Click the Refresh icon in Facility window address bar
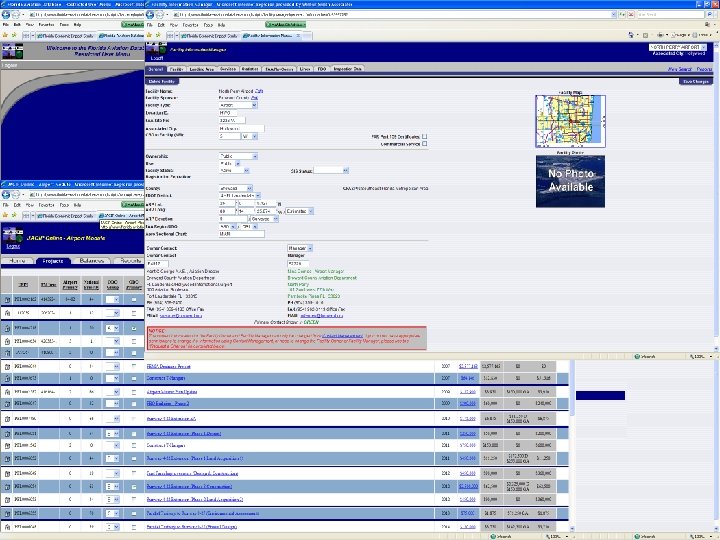720x540 pixels. (623, 15)
